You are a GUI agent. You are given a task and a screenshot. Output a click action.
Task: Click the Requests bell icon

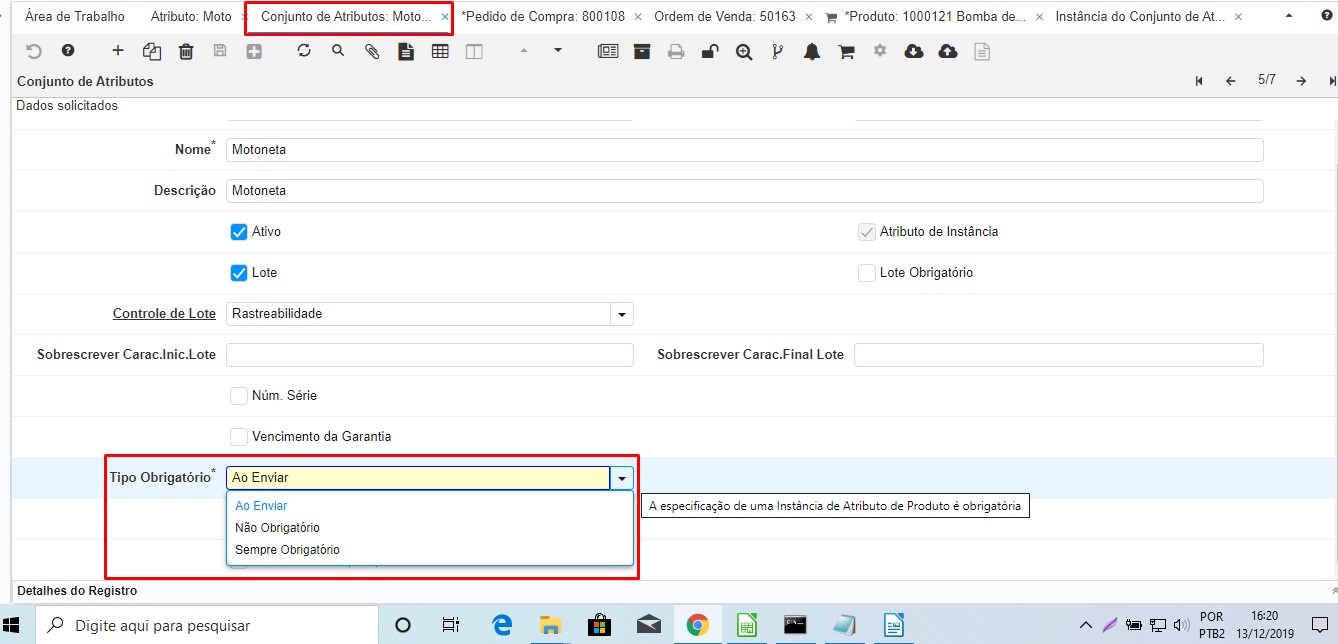click(x=812, y=52)
